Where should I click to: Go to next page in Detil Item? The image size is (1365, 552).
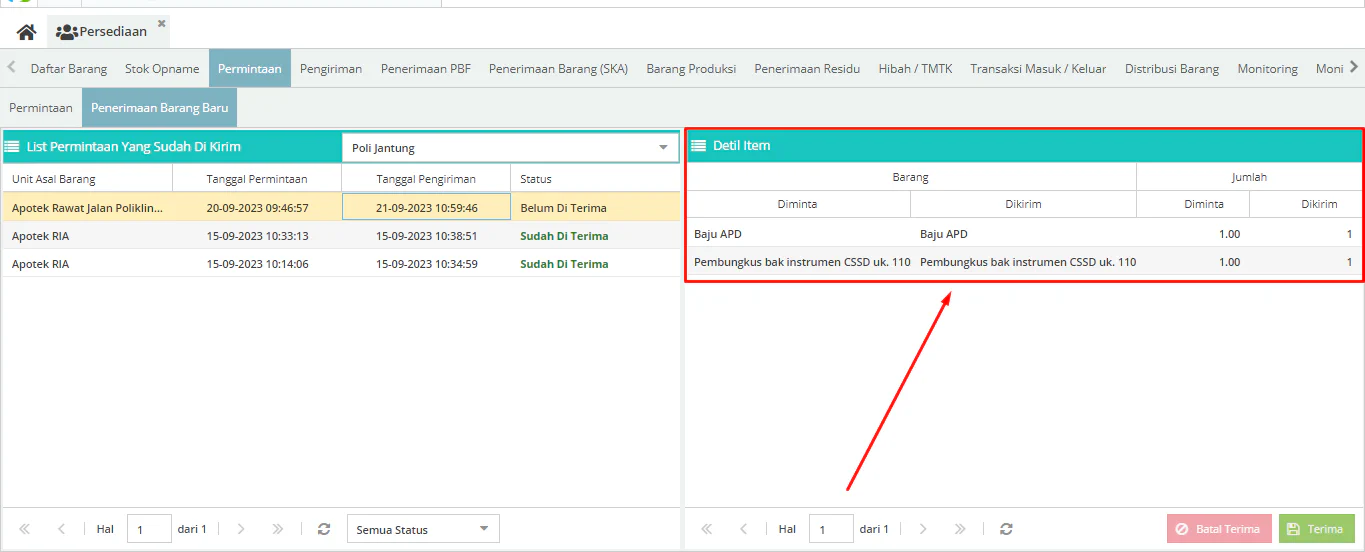point(923,529)
